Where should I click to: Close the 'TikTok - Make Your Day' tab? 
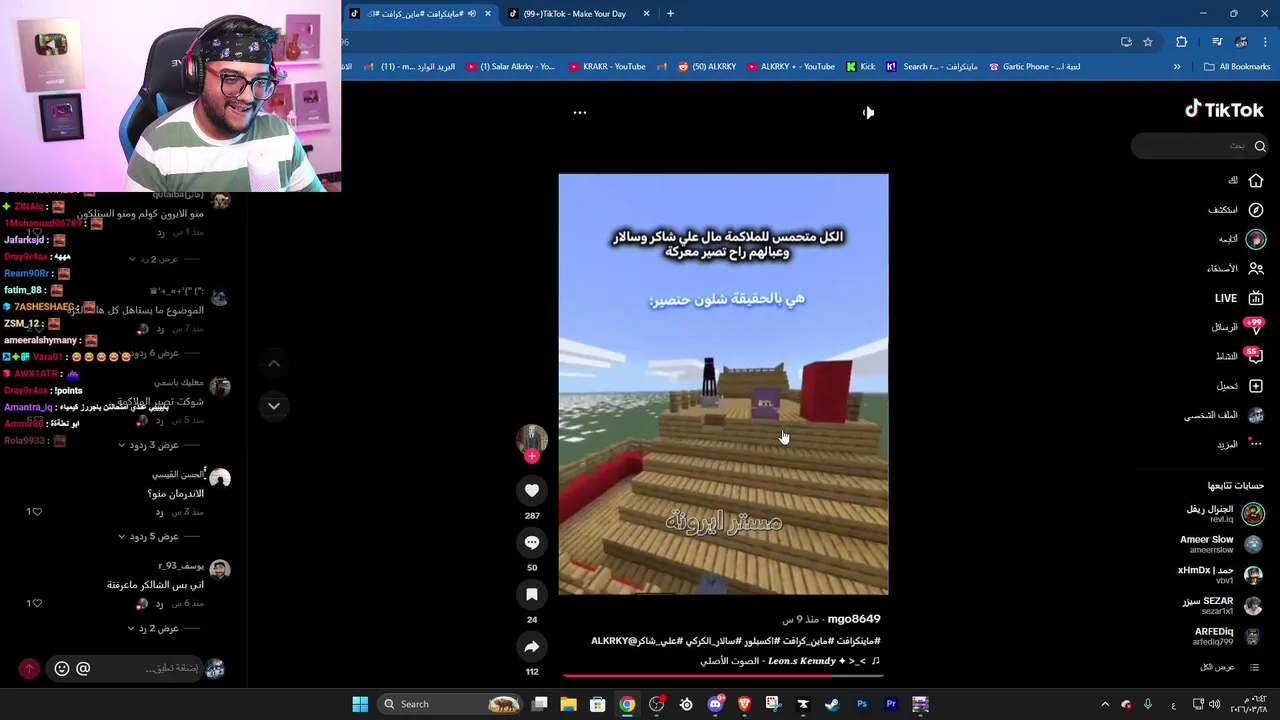tap(646, 14)
